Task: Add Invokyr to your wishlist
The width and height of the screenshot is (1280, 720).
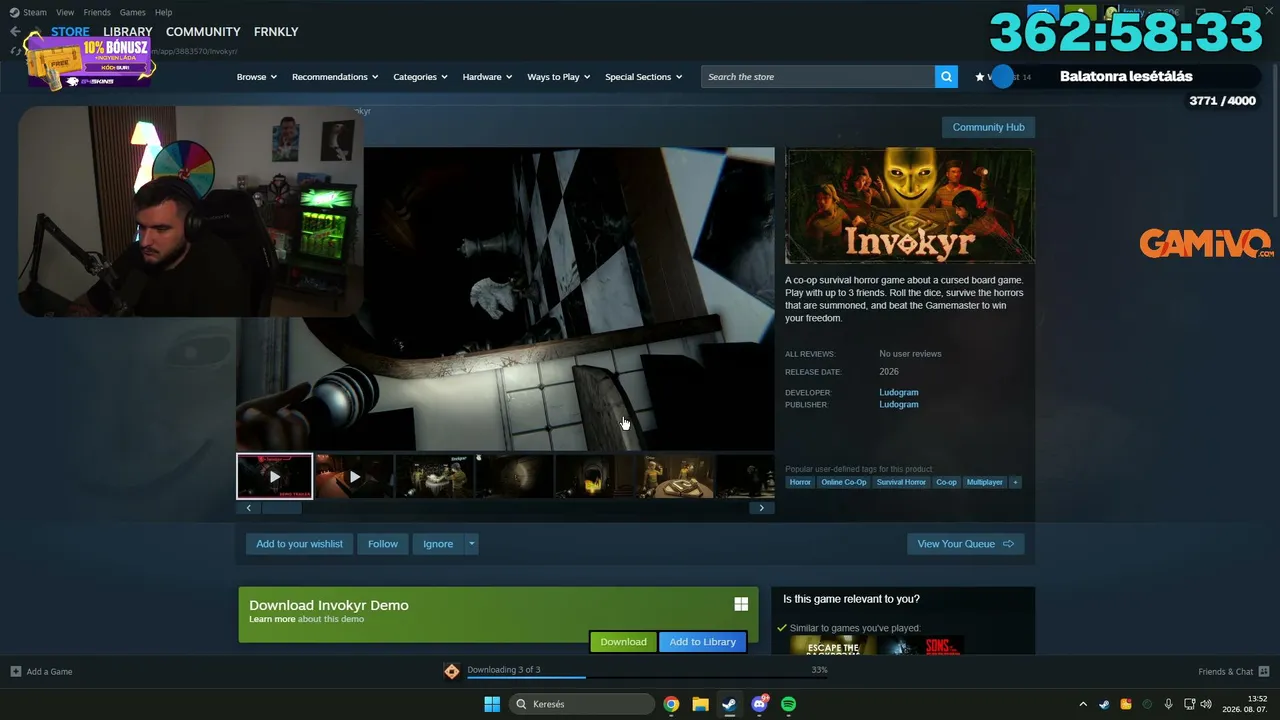Action: tap(299, 544)
